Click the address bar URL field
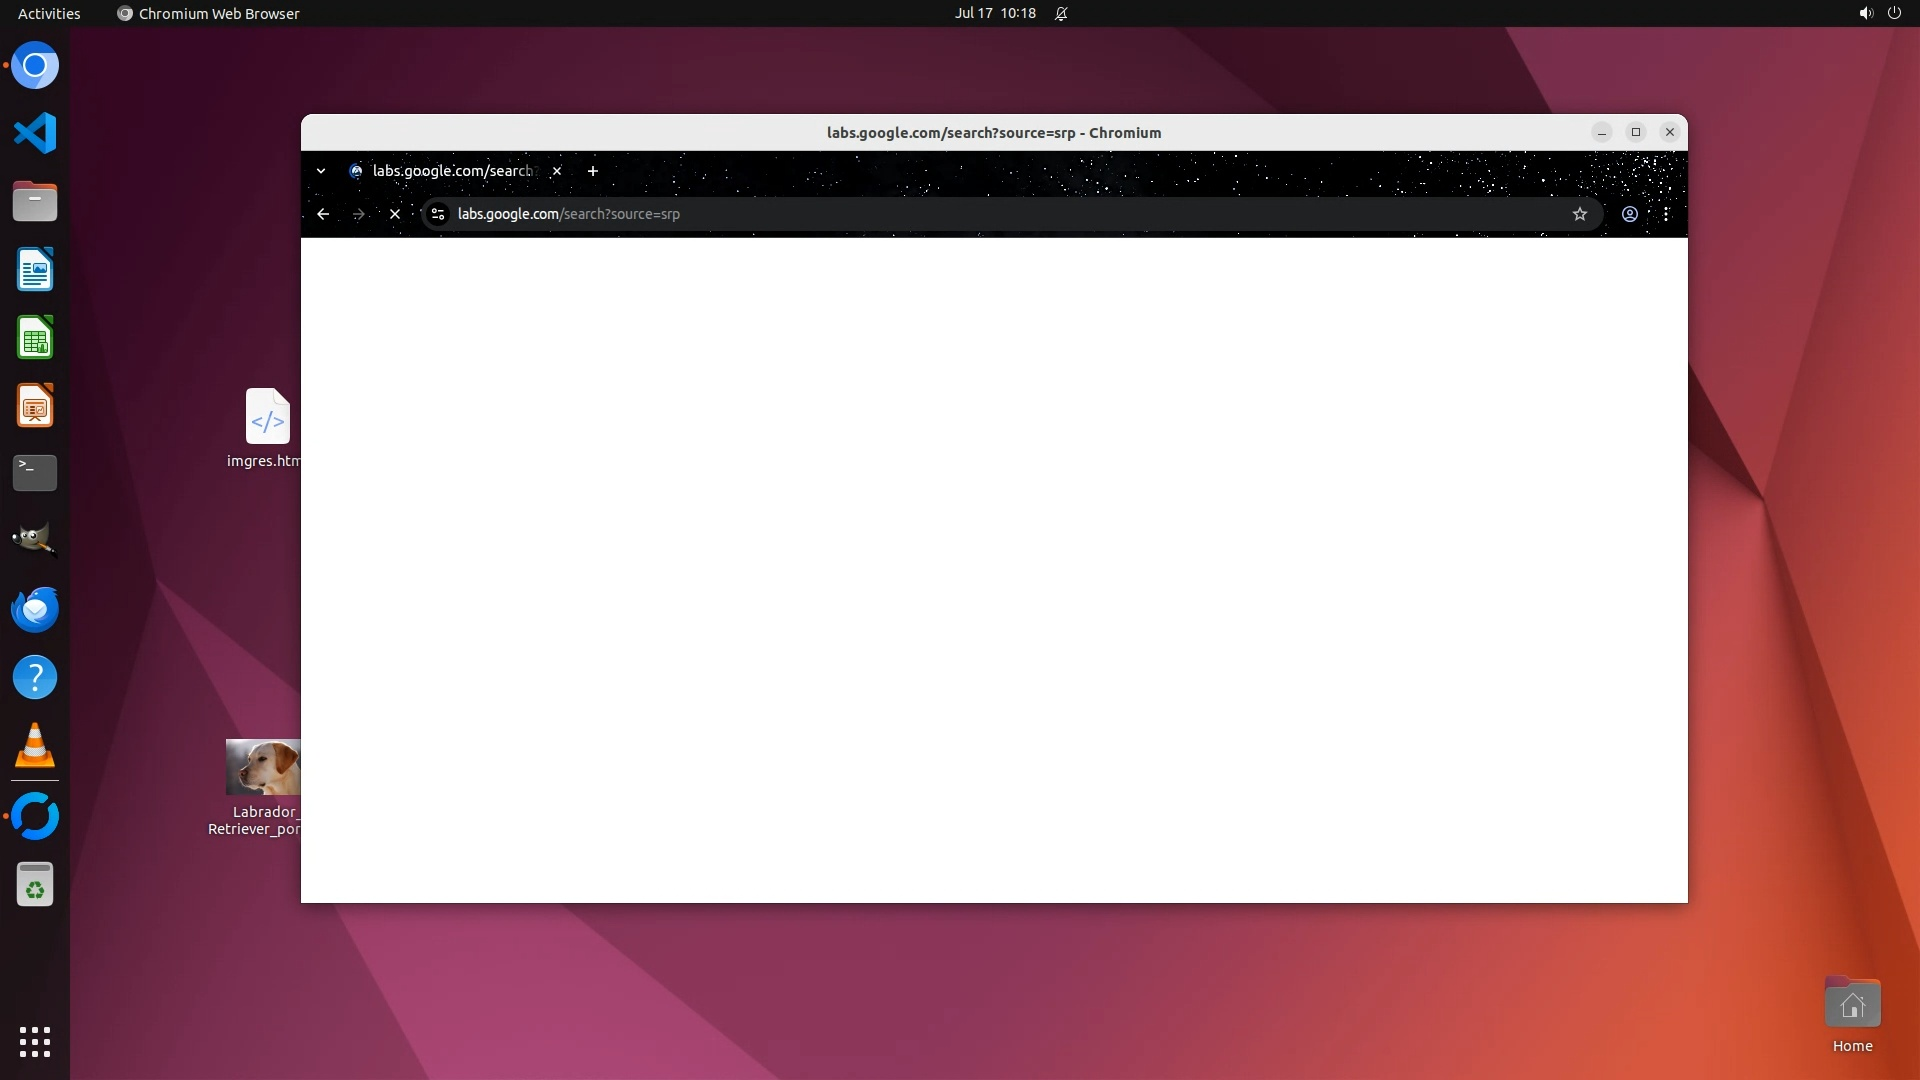Image resolution: width=1920 pixels, height=1080 pixels. tap(900, 214)
